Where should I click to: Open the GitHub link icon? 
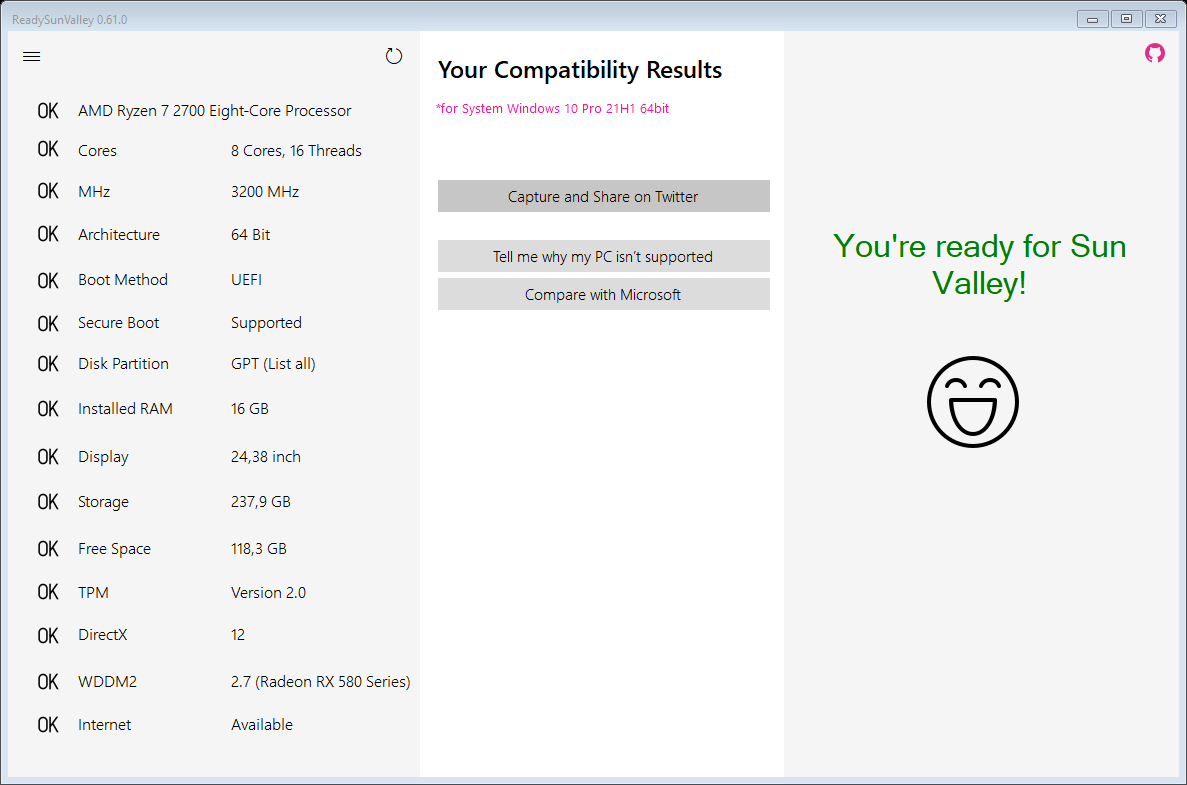pos(1154,53)
